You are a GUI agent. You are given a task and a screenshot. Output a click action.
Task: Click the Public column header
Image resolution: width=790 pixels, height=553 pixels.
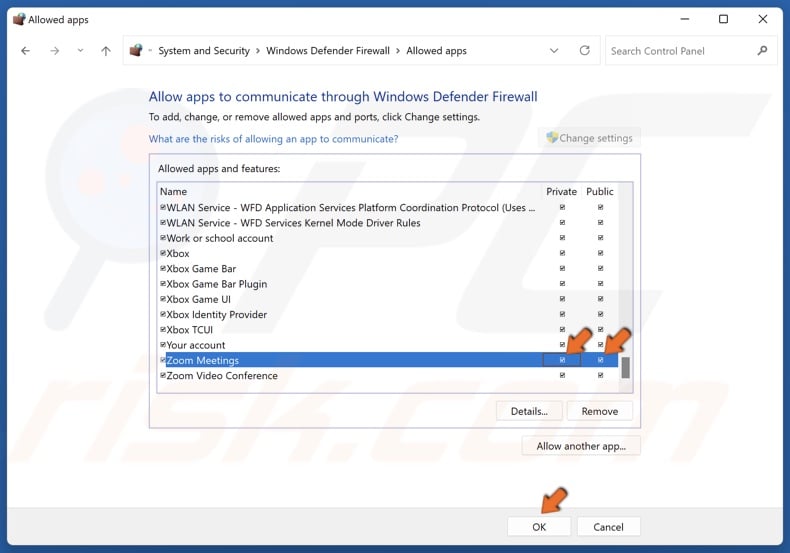[x=600, y=191]
